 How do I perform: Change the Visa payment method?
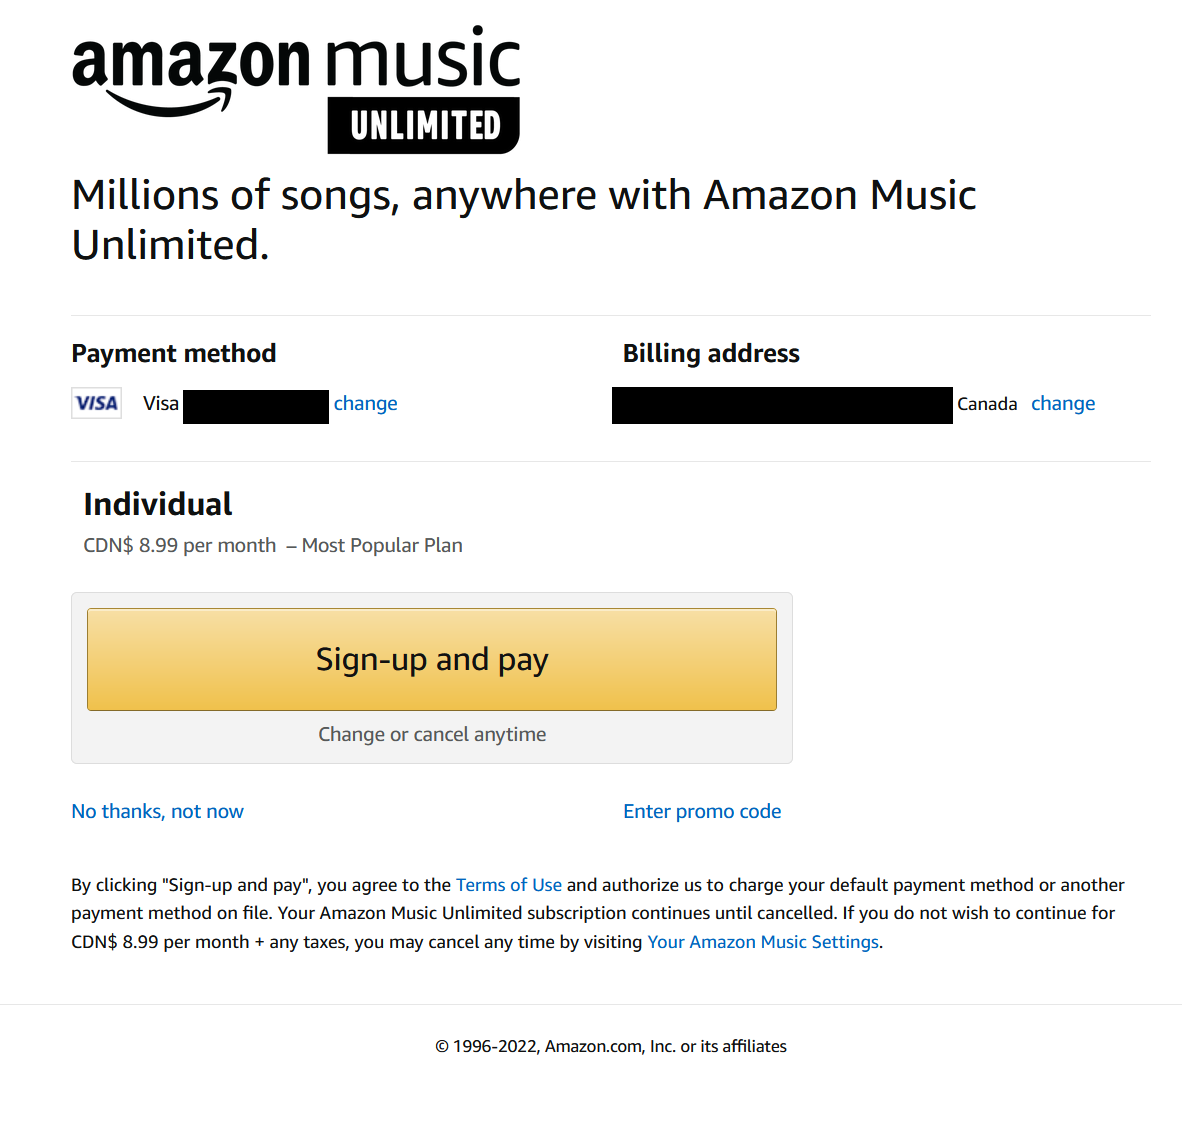[365, 403]
